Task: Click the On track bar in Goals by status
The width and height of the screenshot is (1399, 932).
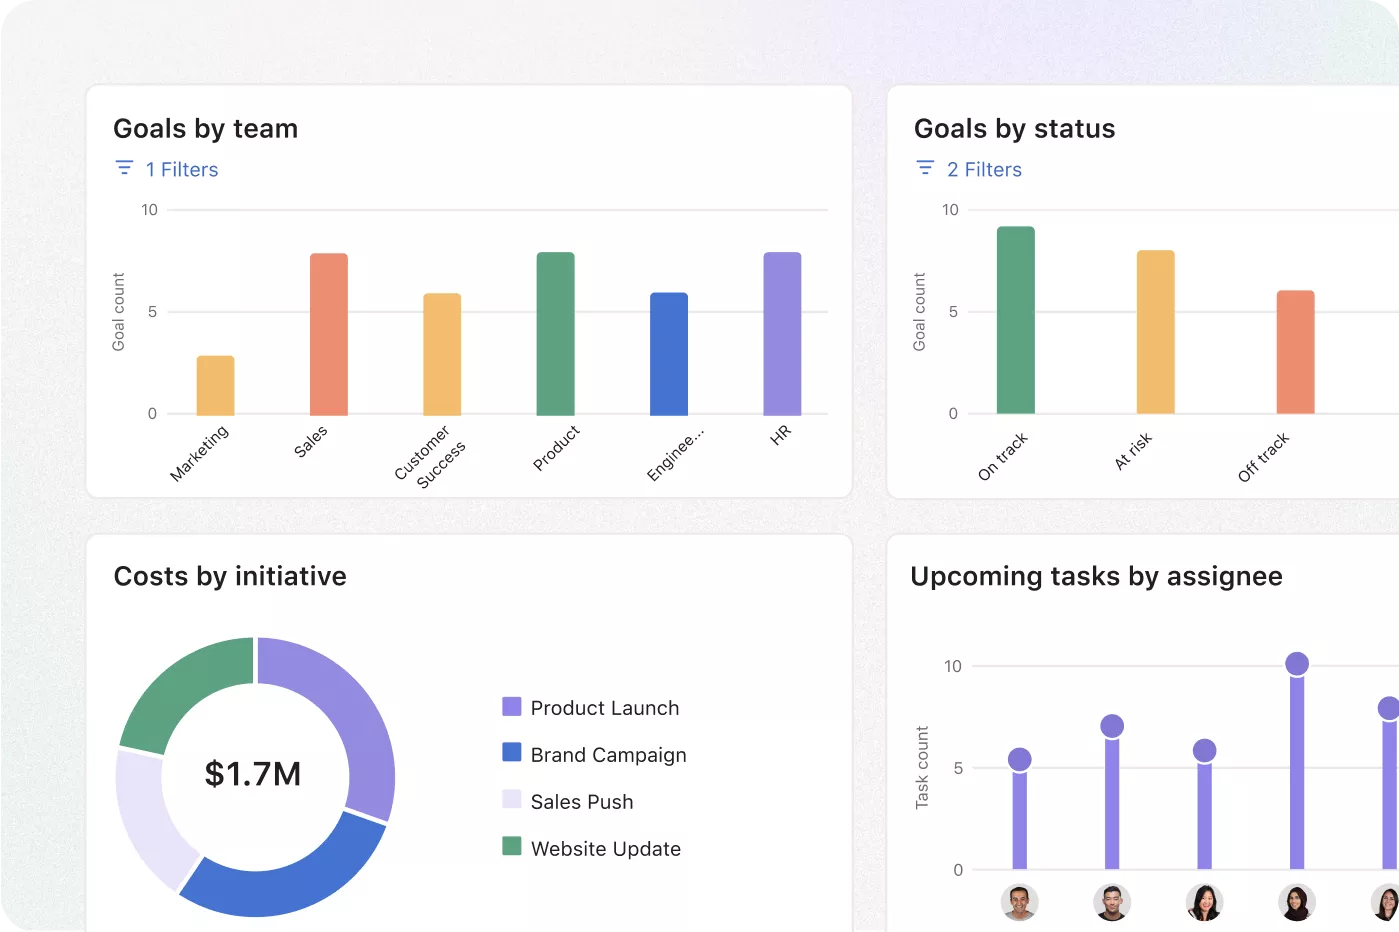Action: [1014, 320]
